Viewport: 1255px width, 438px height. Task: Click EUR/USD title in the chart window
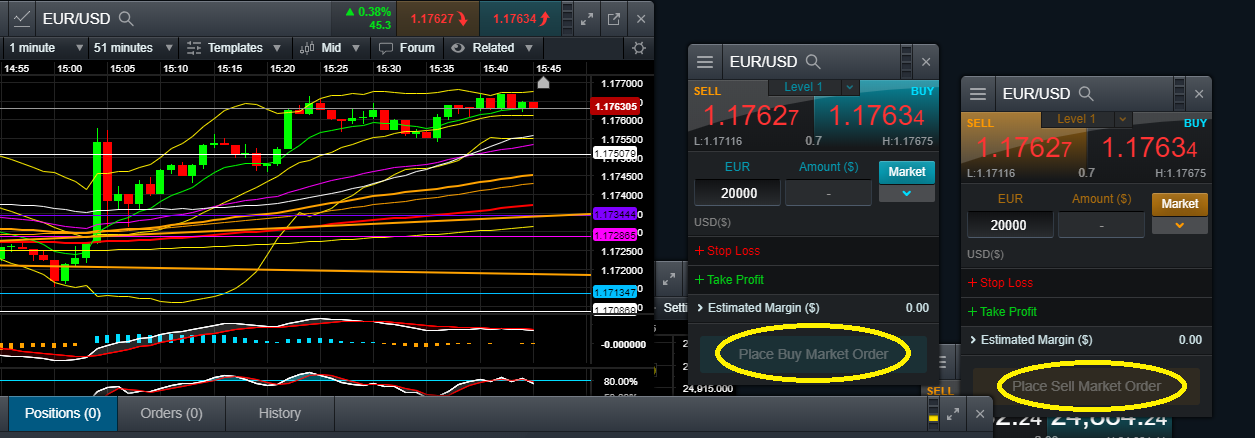pyautogui.click(x=76, y=18)
